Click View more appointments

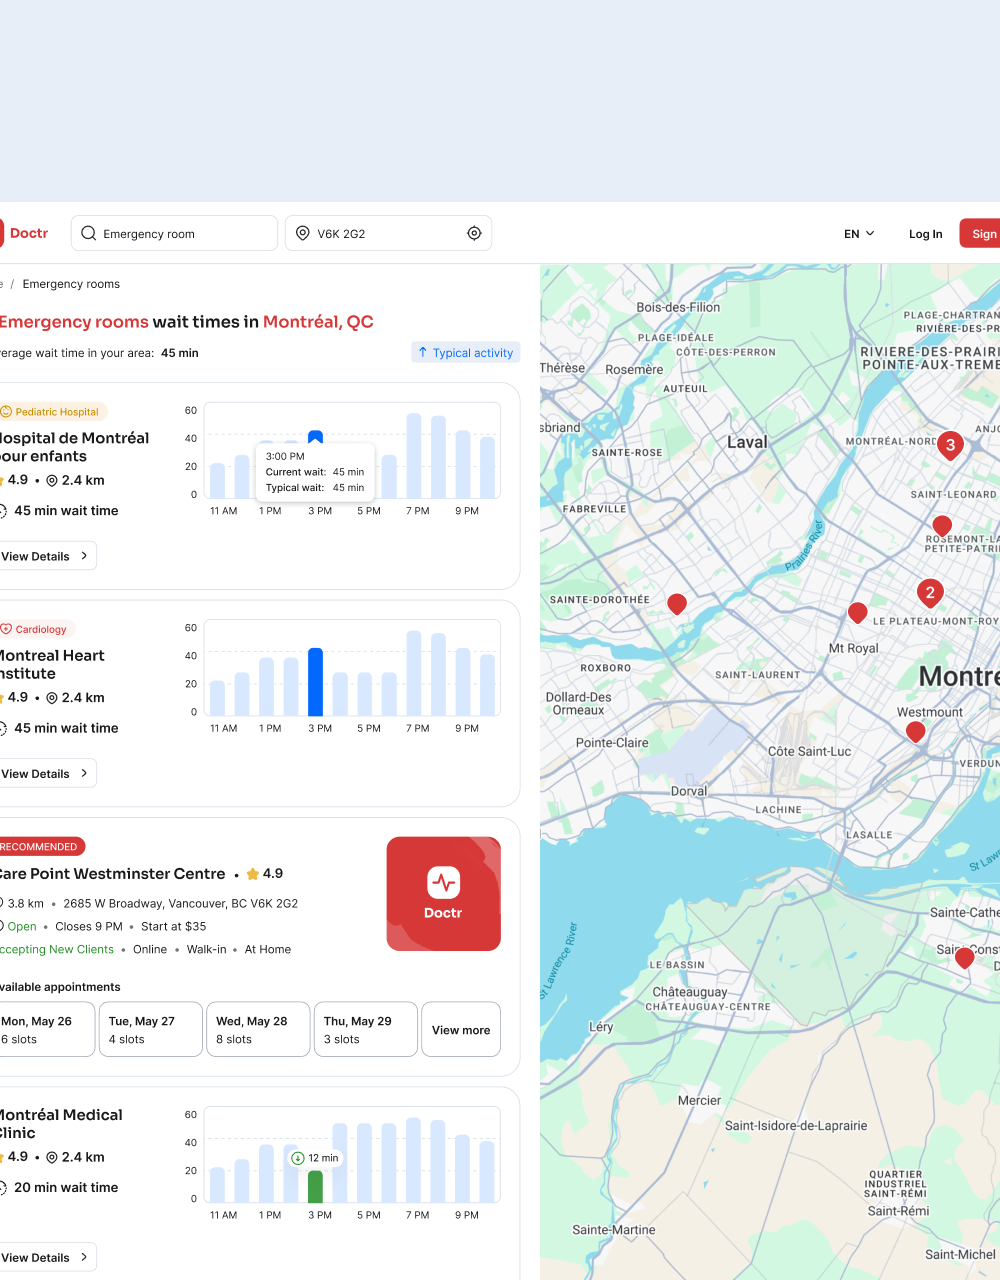(x=461, y=1029)
